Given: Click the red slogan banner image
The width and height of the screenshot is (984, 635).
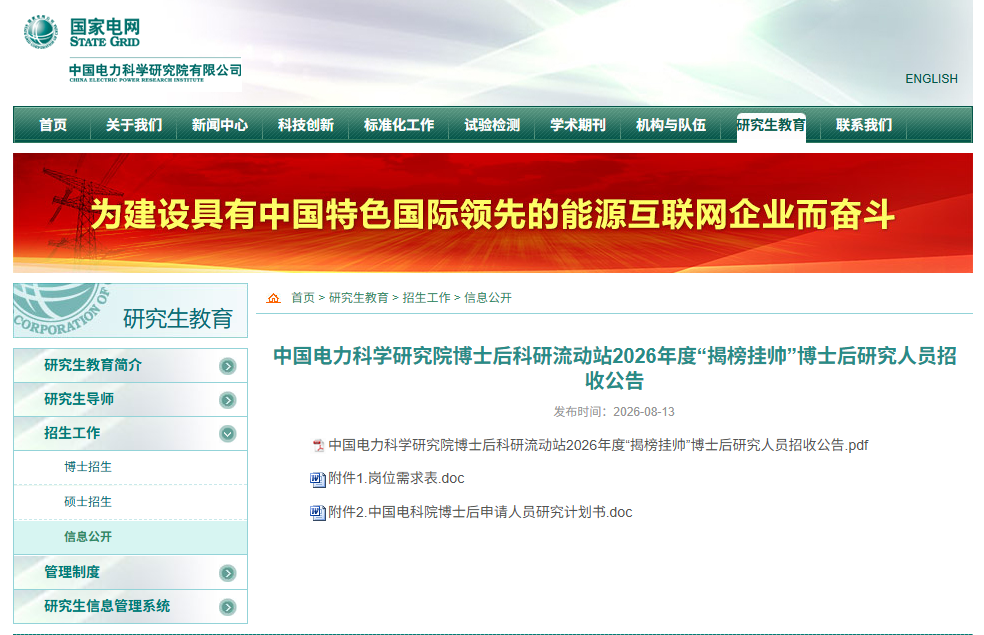Looking at the screenshot, I should point(493,213).
